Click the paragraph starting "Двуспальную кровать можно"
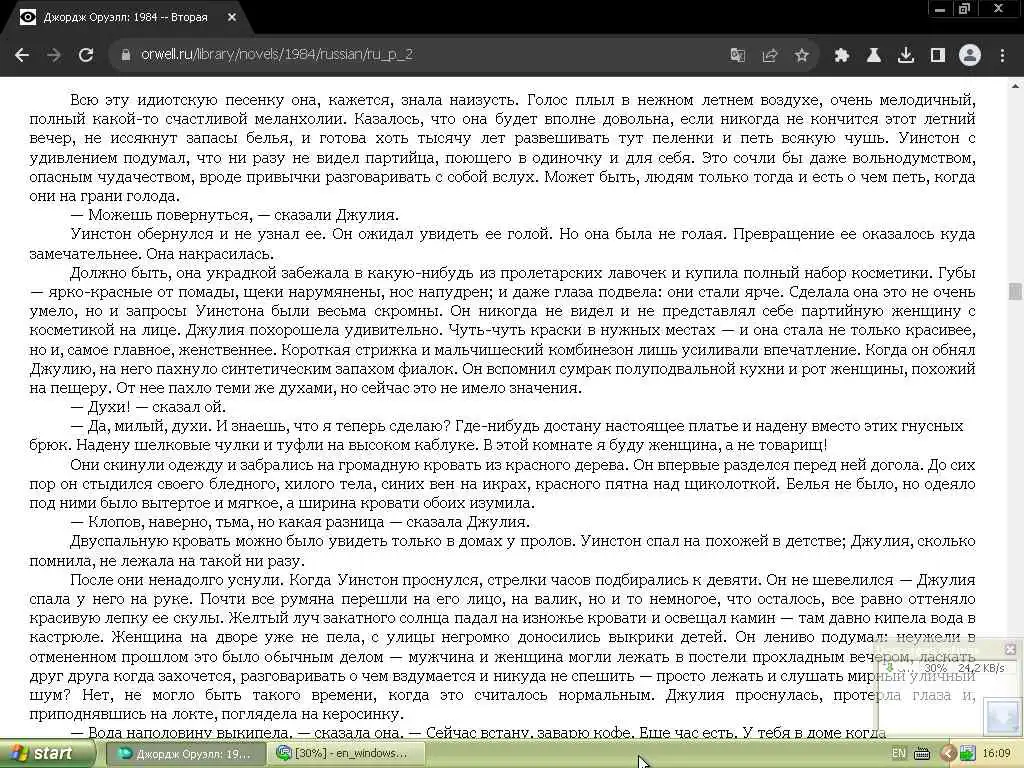The height and width of the screenshot is (768, 1024). click(502, 551)
